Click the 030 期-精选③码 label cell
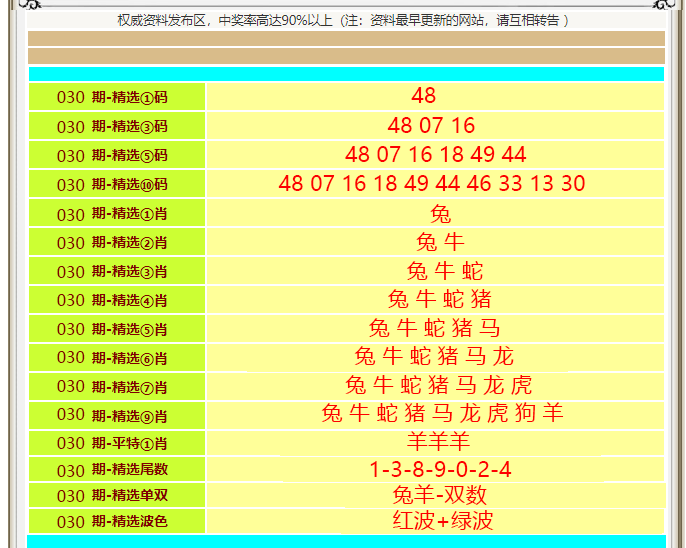The width and height of the screenshot is (686, 548). 116,126
